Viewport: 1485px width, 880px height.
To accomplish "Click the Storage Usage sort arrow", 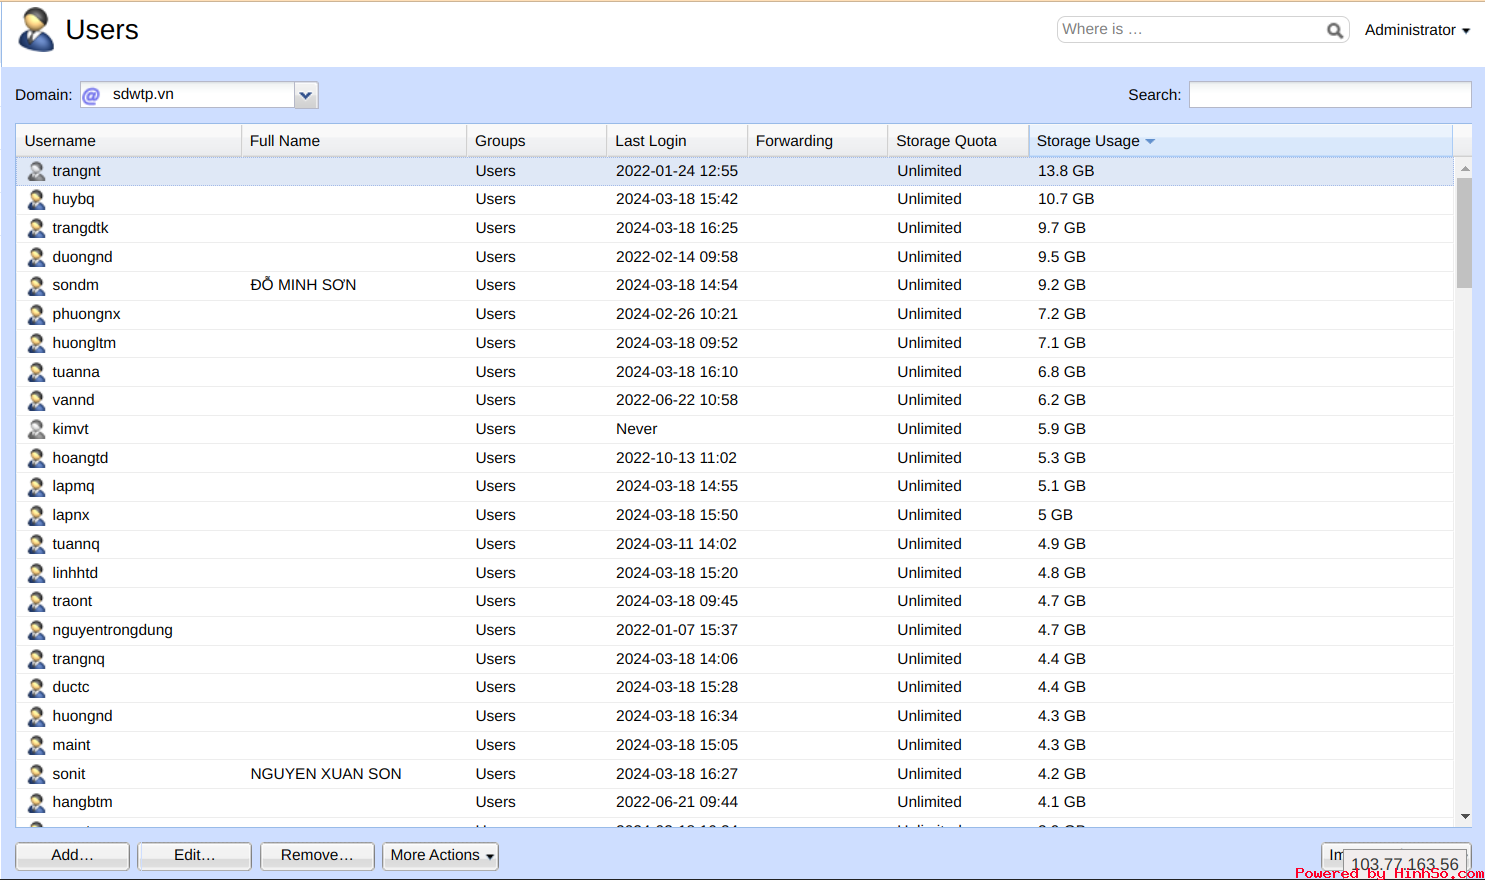I will click(1150, 141).
